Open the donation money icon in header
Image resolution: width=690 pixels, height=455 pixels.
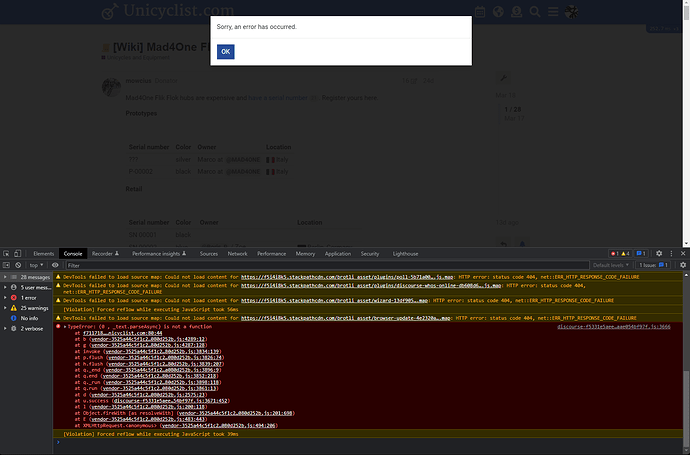tap(517, 12)
